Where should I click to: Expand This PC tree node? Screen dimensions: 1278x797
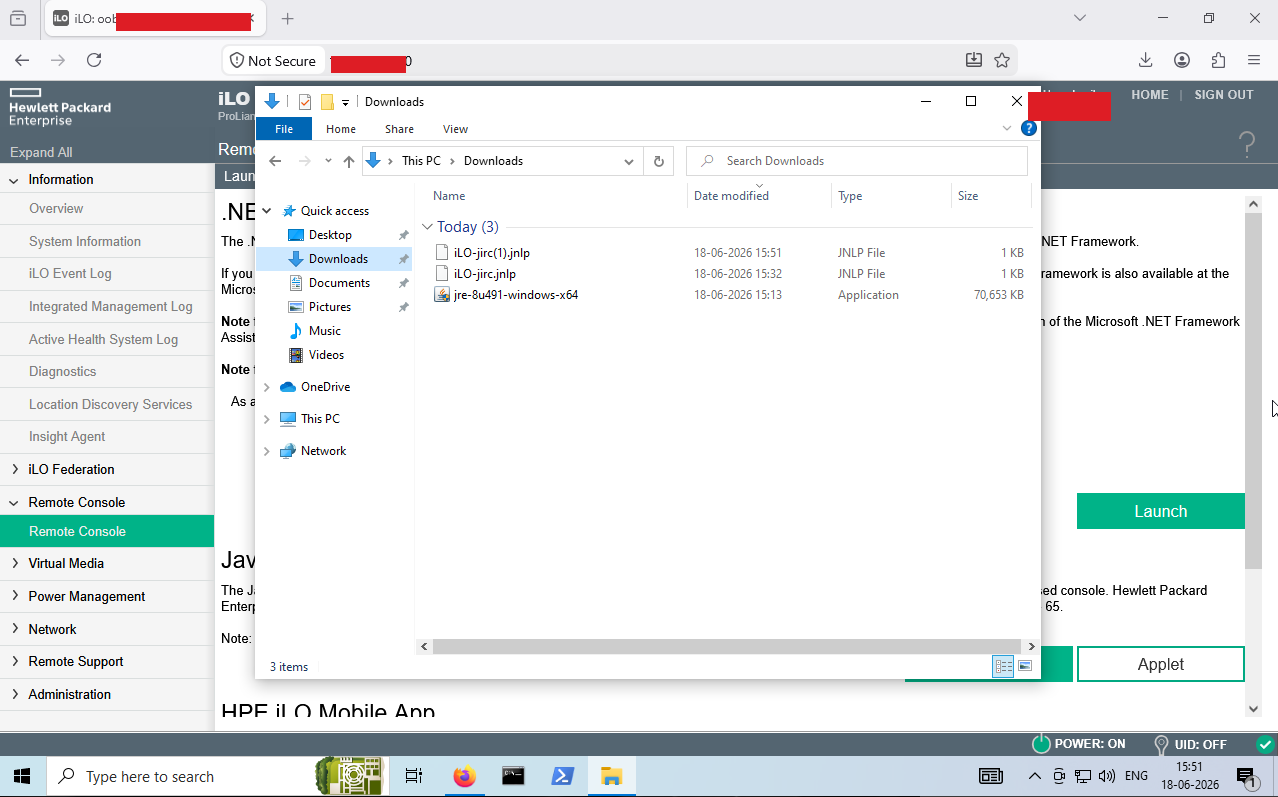coord(266,419)
